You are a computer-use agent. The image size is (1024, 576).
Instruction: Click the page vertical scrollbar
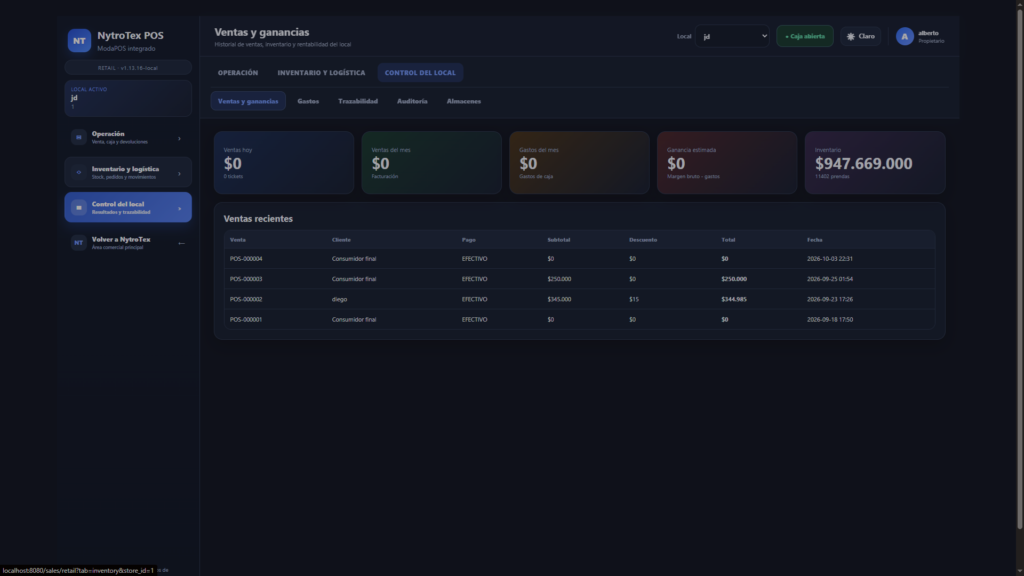(x=1019, y=268)
